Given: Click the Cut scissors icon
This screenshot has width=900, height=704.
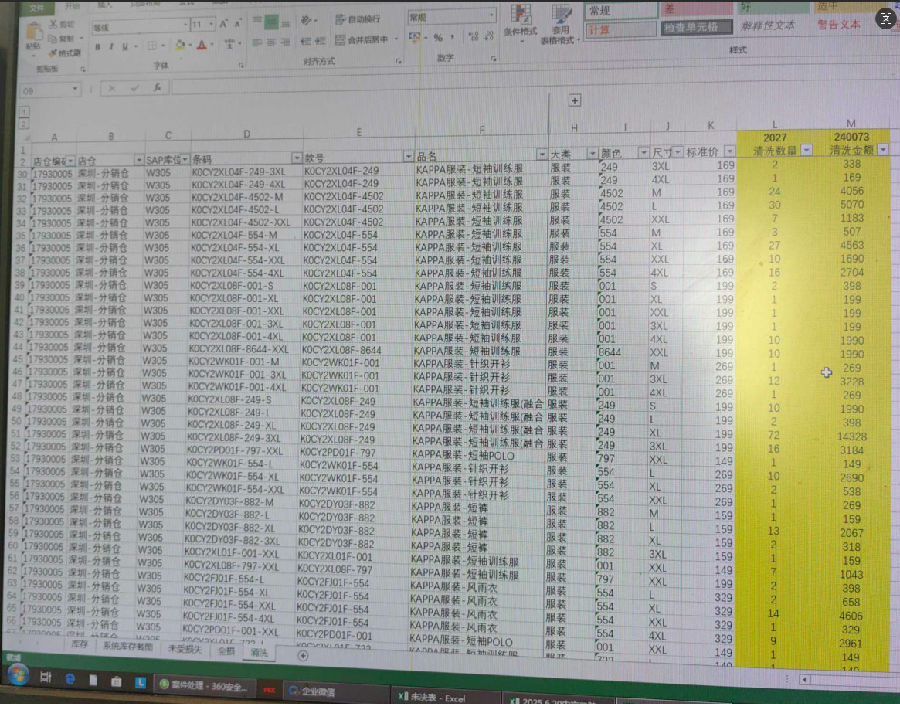Looking at the screenshot, I should 53,24.
